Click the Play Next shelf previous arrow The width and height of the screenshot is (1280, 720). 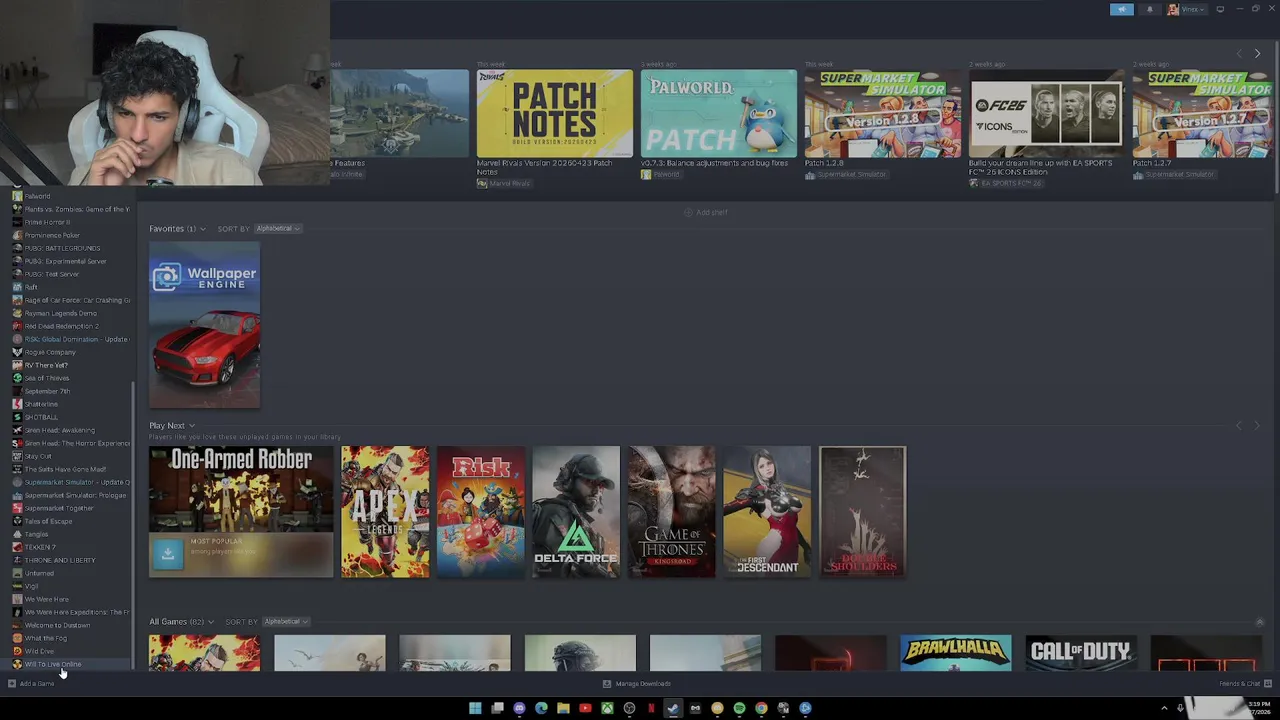pos(1239,426)
